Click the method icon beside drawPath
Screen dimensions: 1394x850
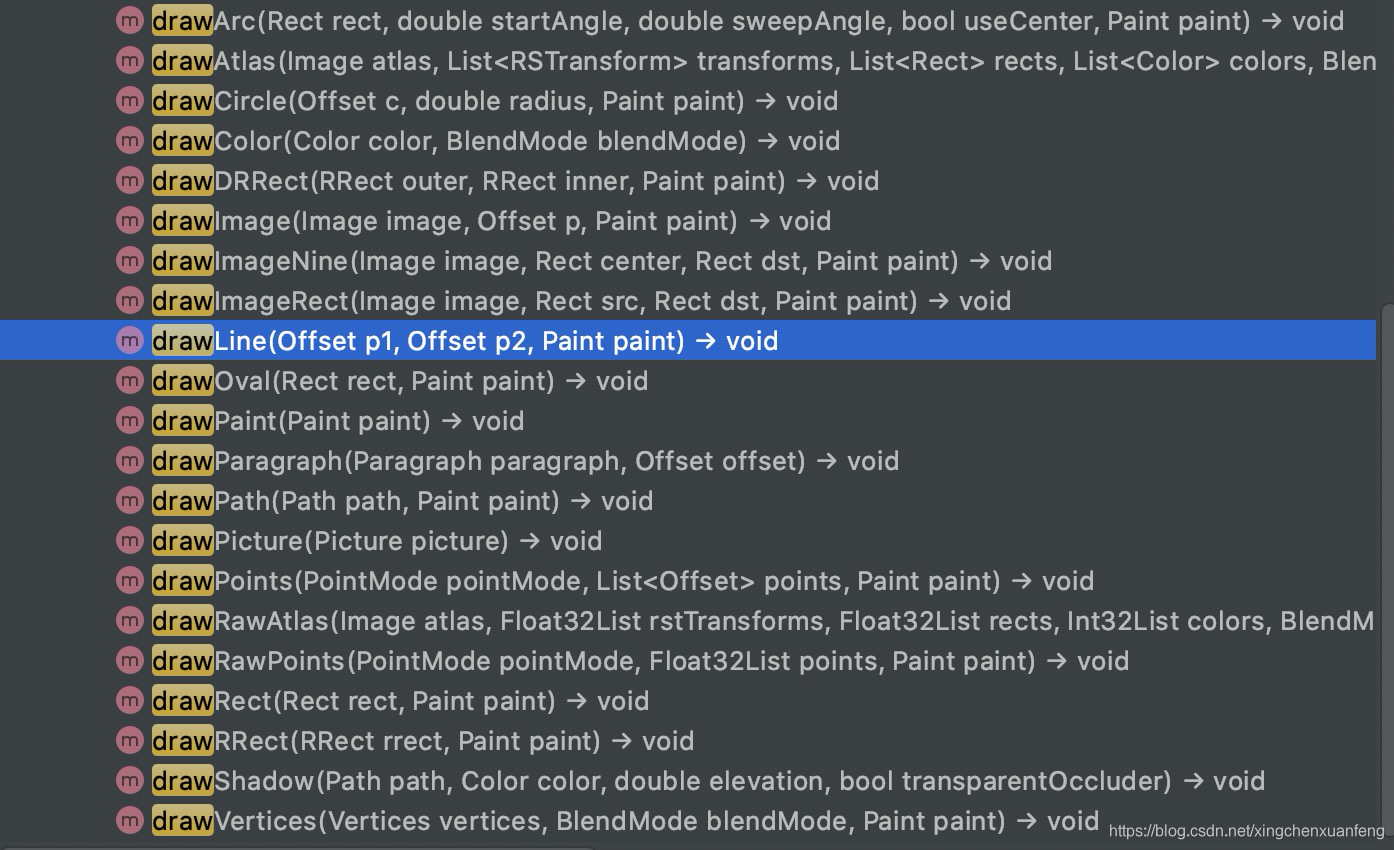point(130,501)
